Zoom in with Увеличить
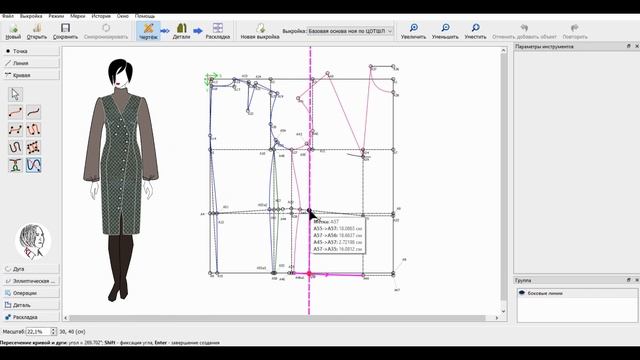 (413, 31)
